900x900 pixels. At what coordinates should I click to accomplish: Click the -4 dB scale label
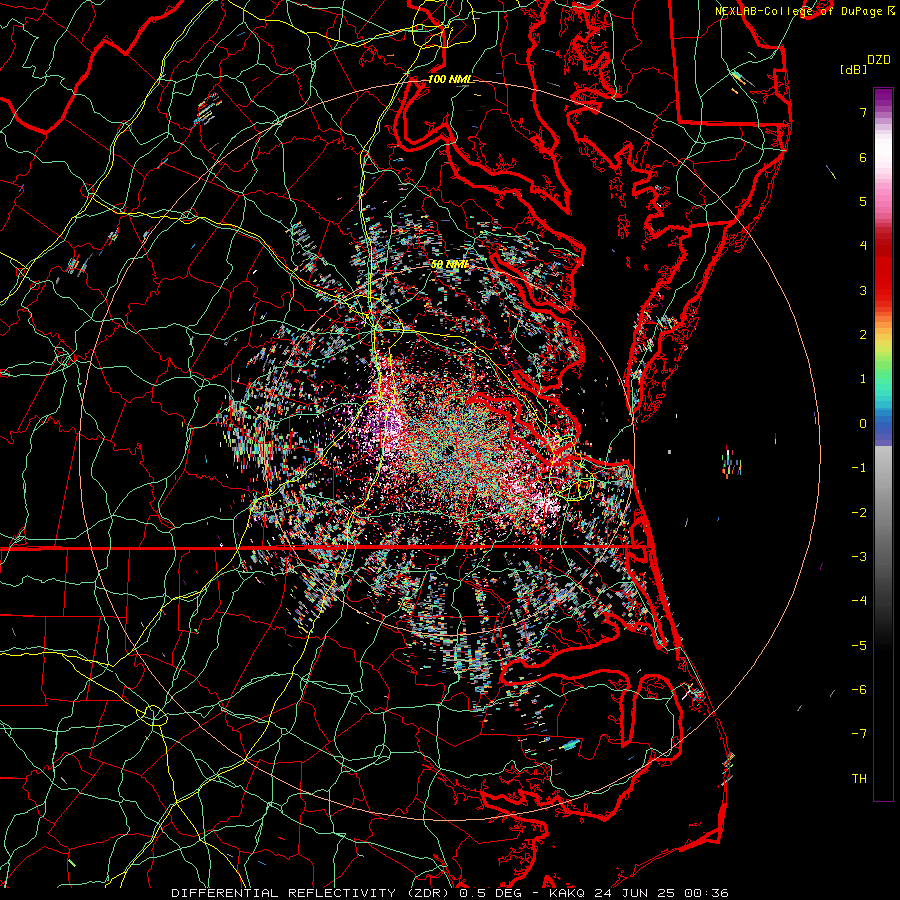click(x=859, y=601)
